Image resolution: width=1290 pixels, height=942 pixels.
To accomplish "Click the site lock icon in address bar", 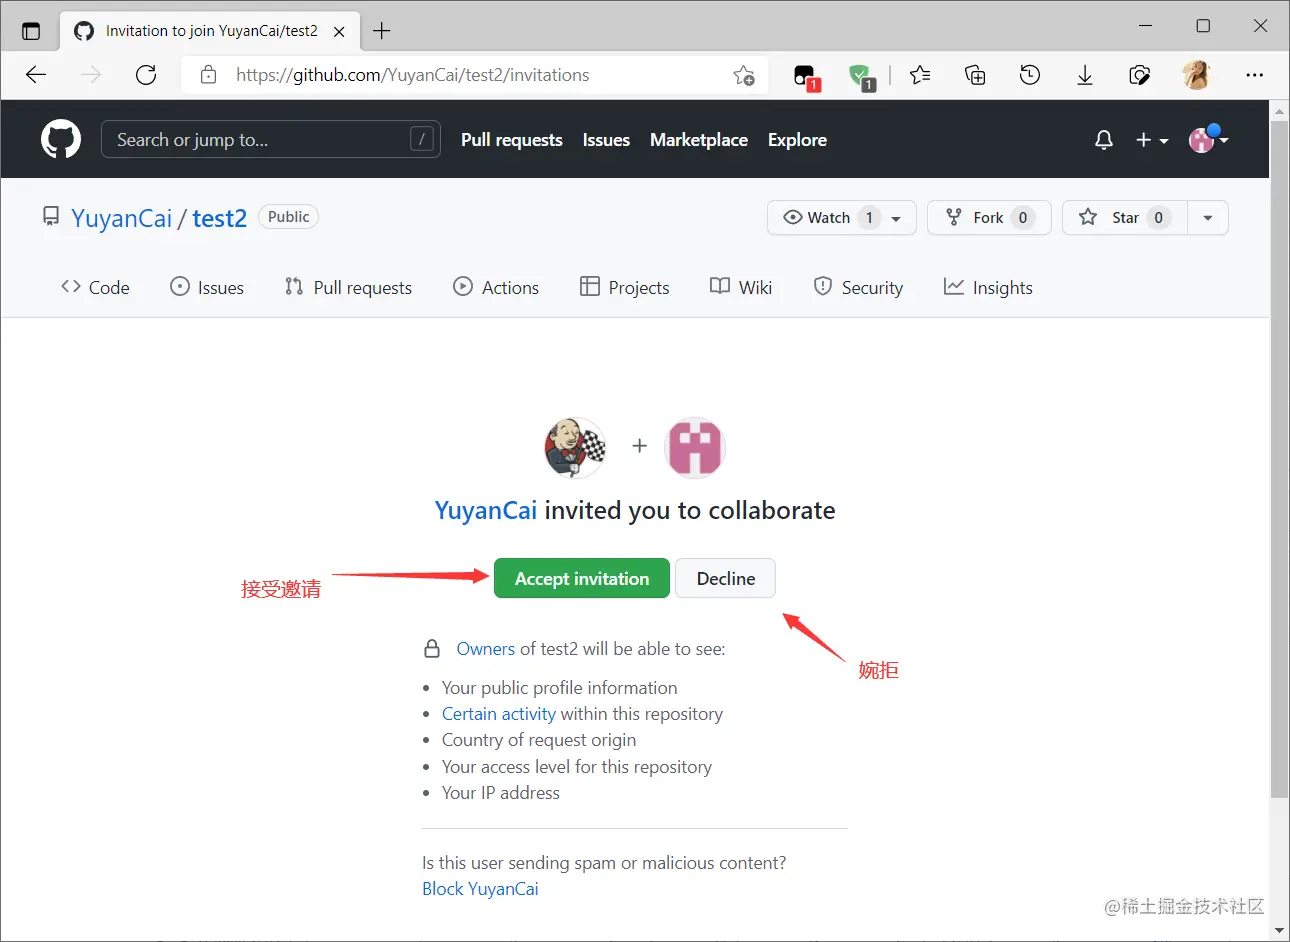I will pyautogui.click(x=208, y=75).
